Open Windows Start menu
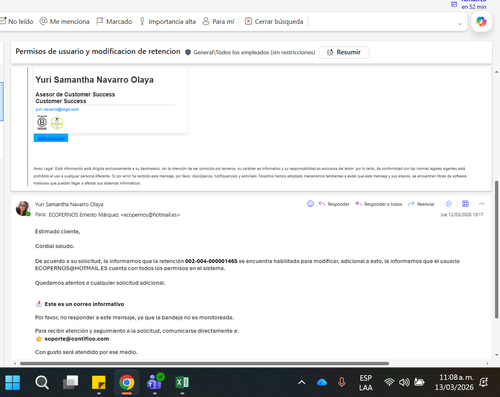This screenshot has width=500, height=397. [x=13, y=382]
